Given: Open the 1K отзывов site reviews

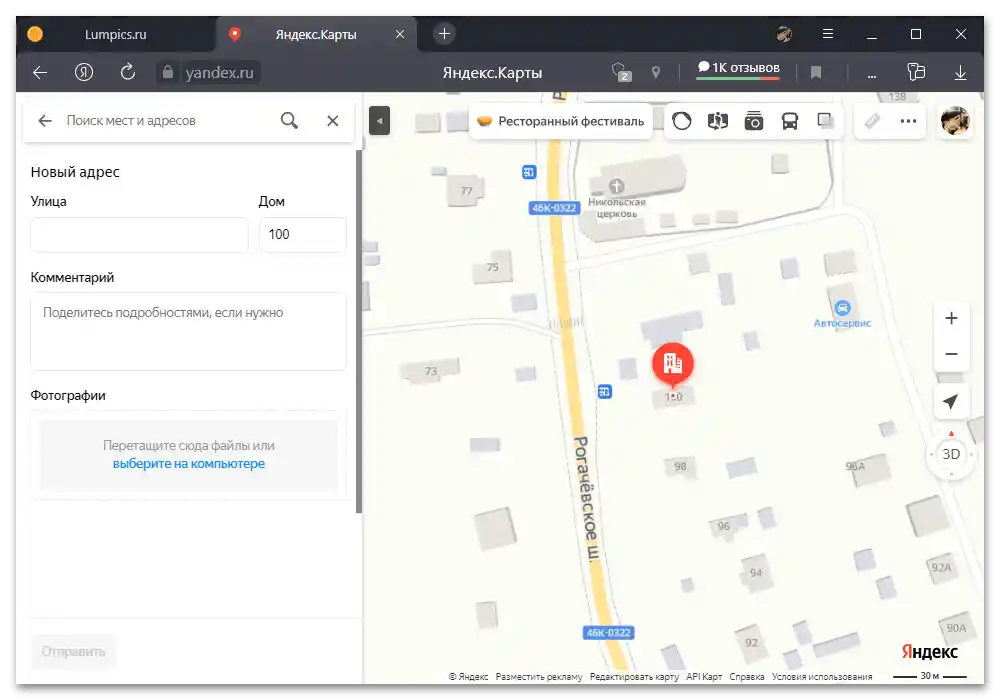Looking at the screenshot, I should tap(738, 68).
